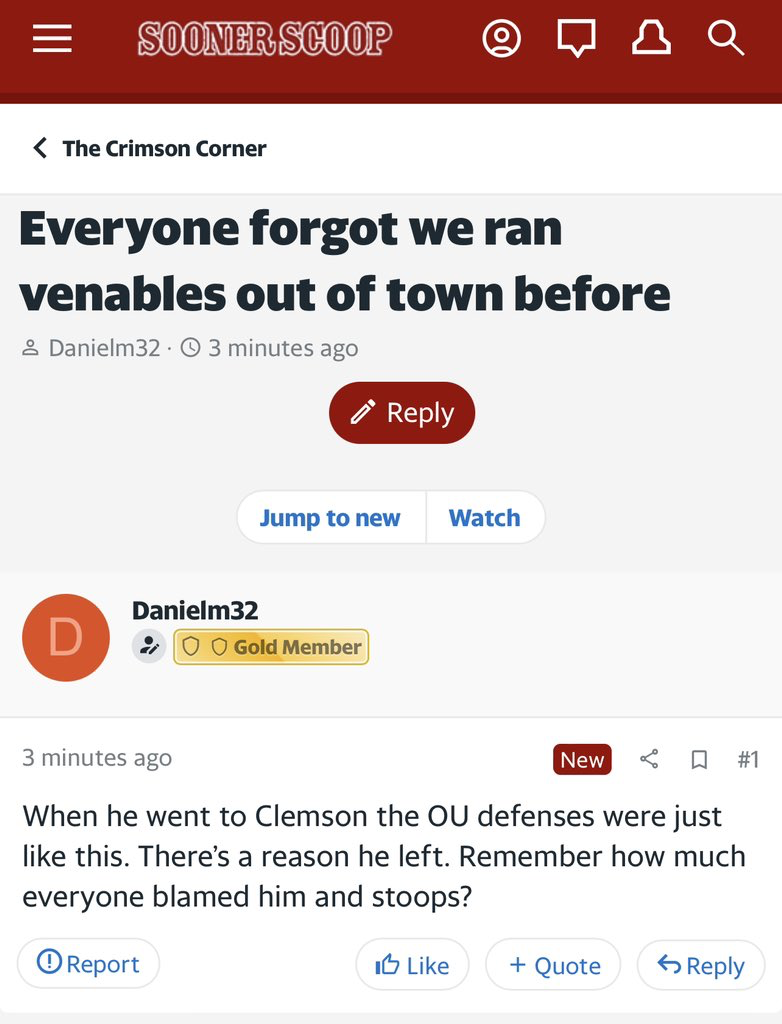
Task: Go back to The Crimson Corner
Action: pos(150,149)
